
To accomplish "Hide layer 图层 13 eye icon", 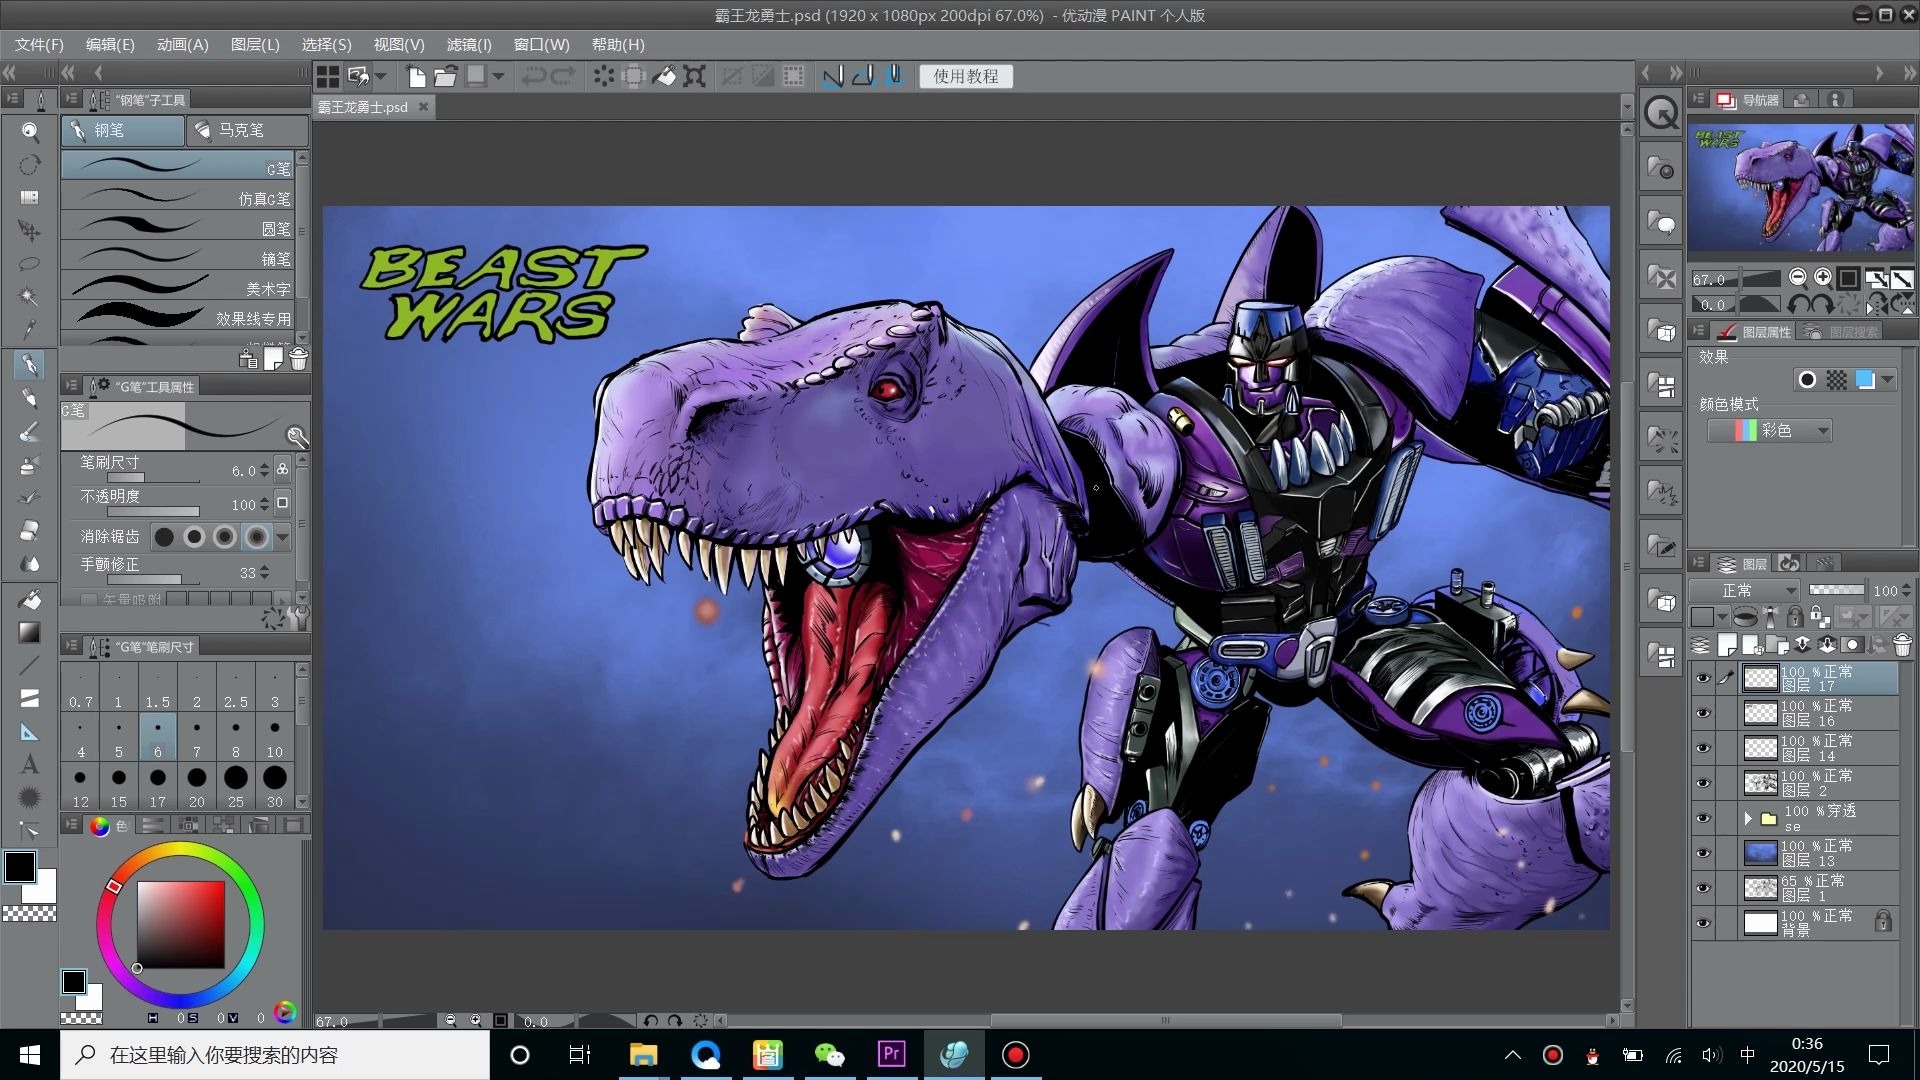I will pos(1703,854).
